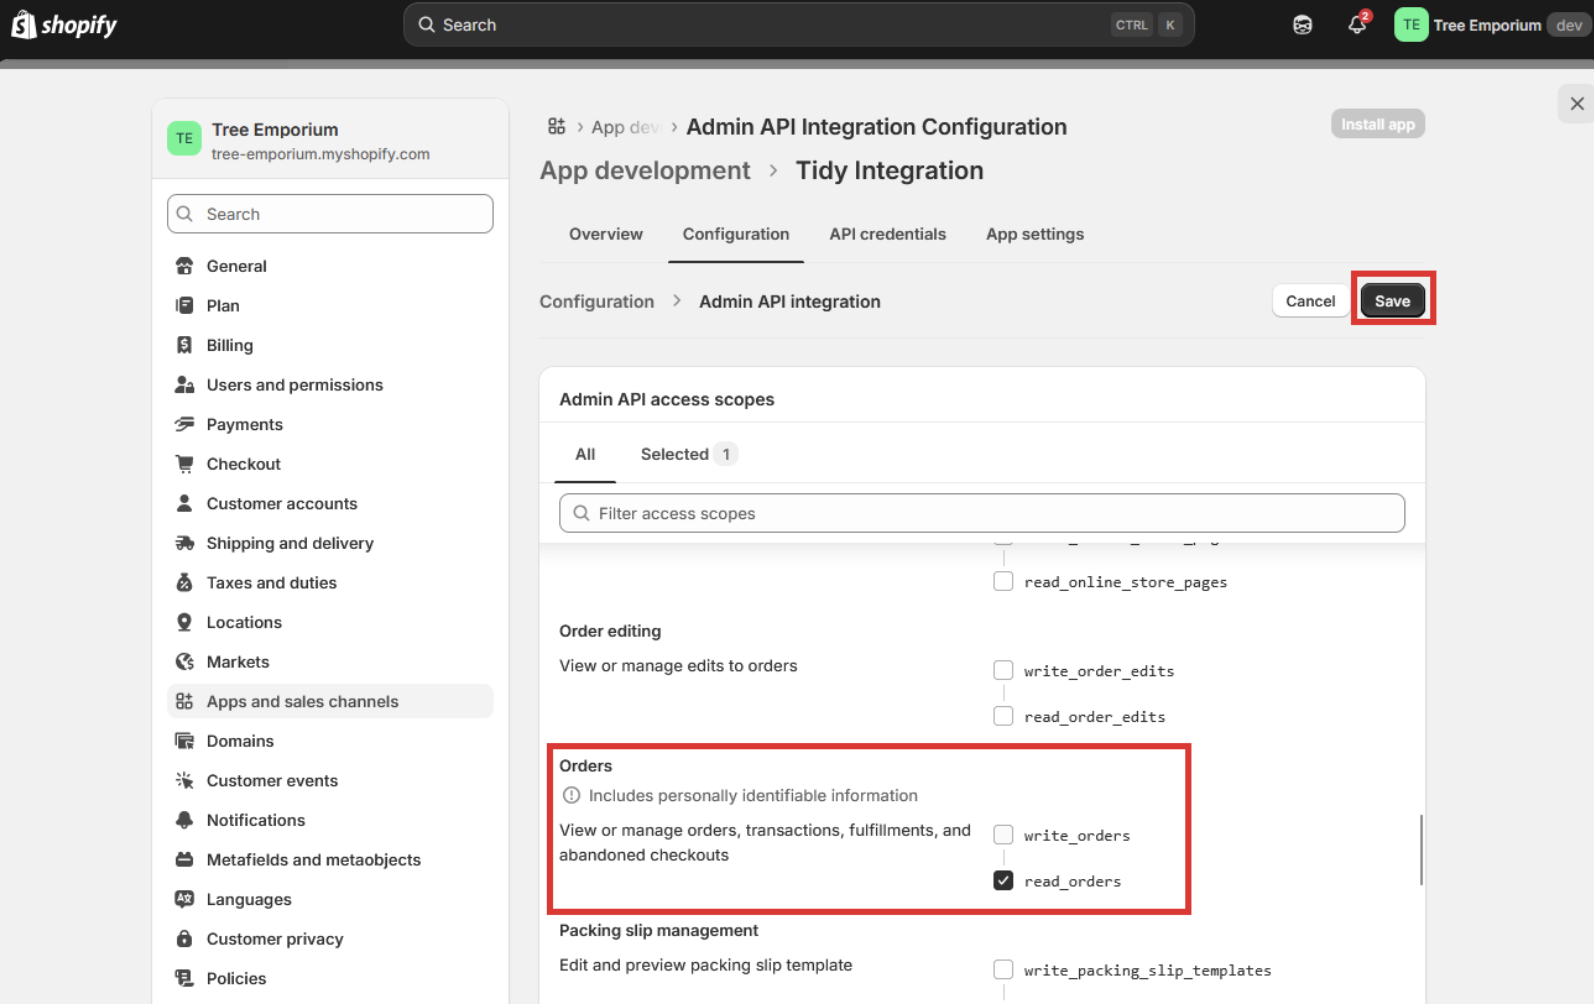Viewport: 1594px width, 1004px height.
Task: Enable the write_packing_slip_templates checkbox
Action: click(1003, 969)
